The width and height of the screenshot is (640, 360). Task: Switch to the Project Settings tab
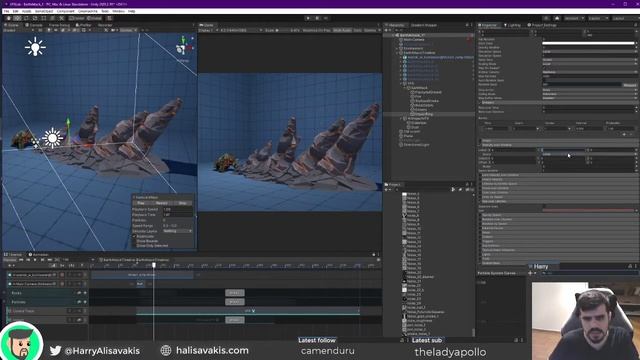542,25
